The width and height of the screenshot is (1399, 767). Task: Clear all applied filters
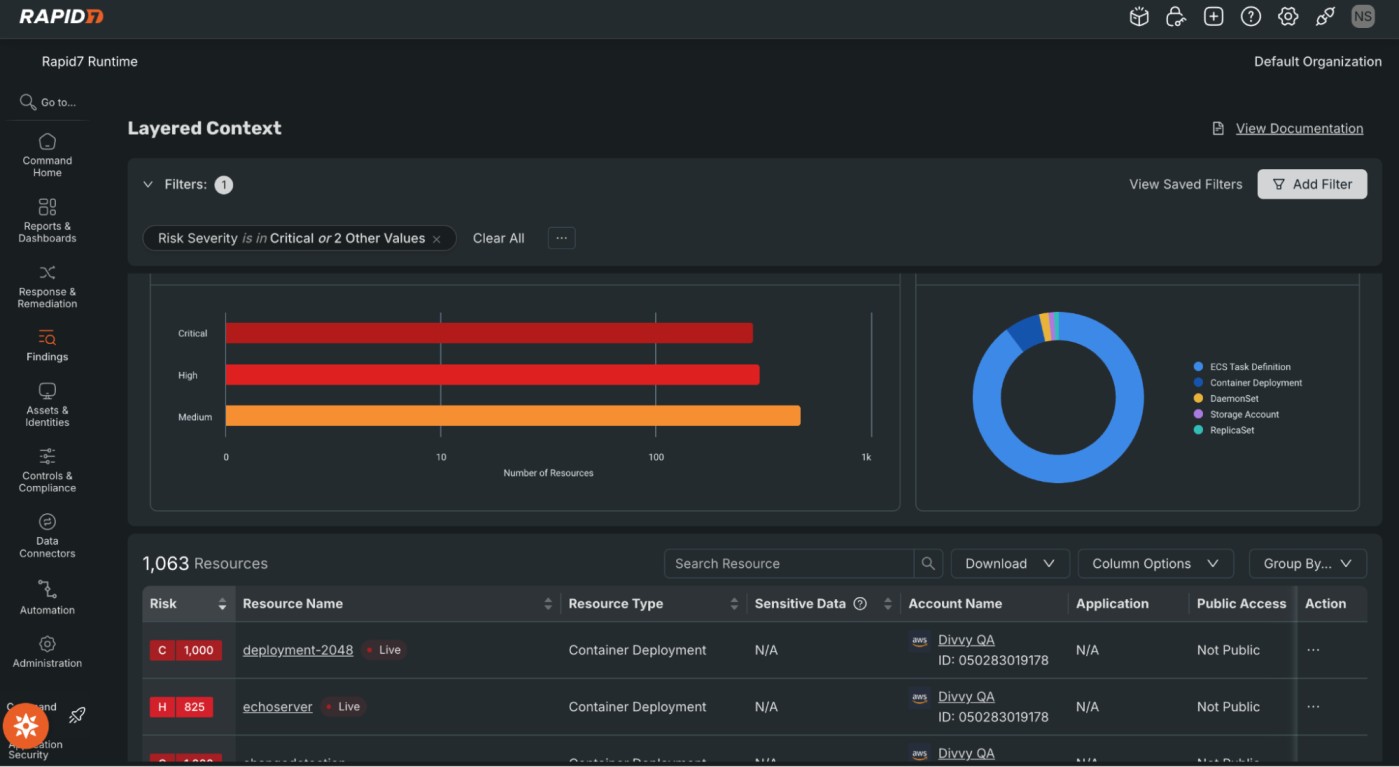coord(498,238)
